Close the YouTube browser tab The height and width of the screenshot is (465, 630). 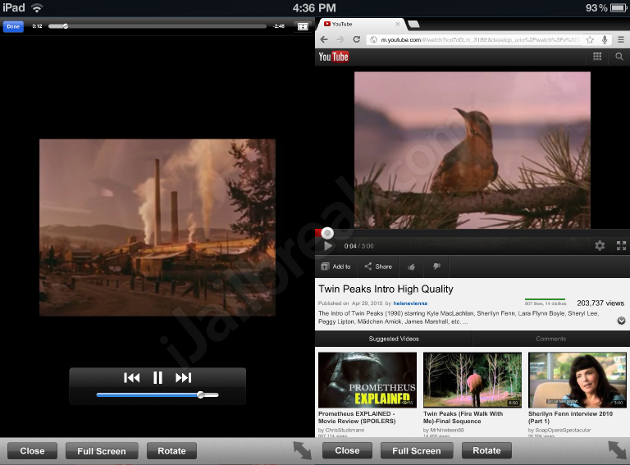pos(397,24)
